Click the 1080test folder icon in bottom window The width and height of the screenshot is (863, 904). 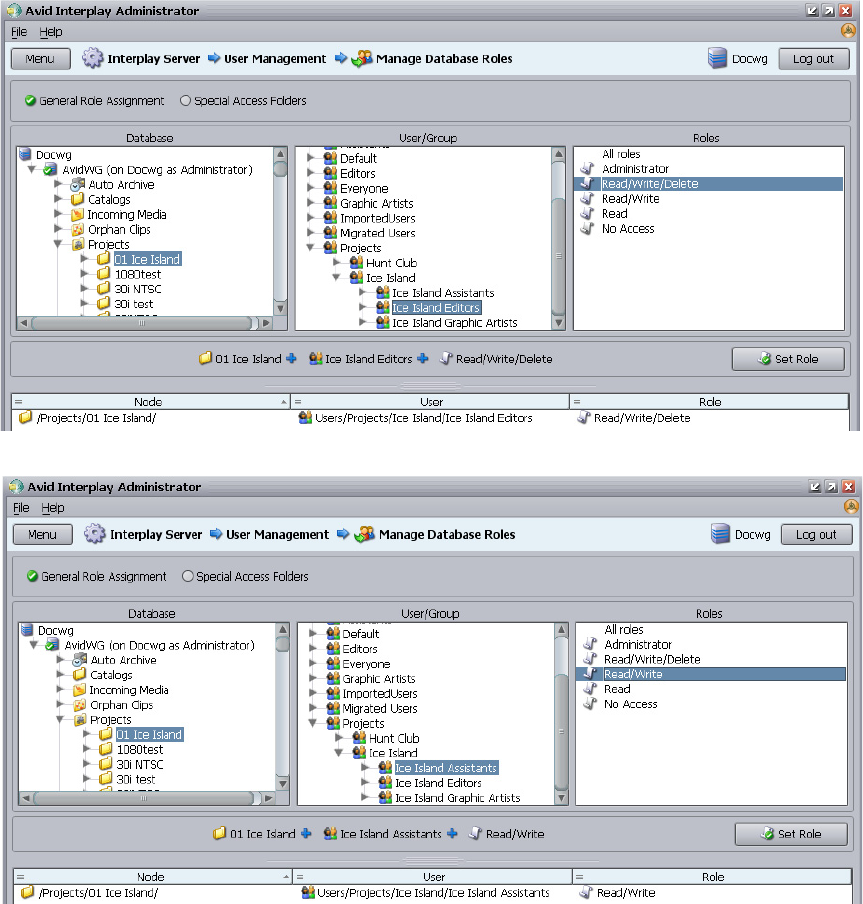pos(105,749)
